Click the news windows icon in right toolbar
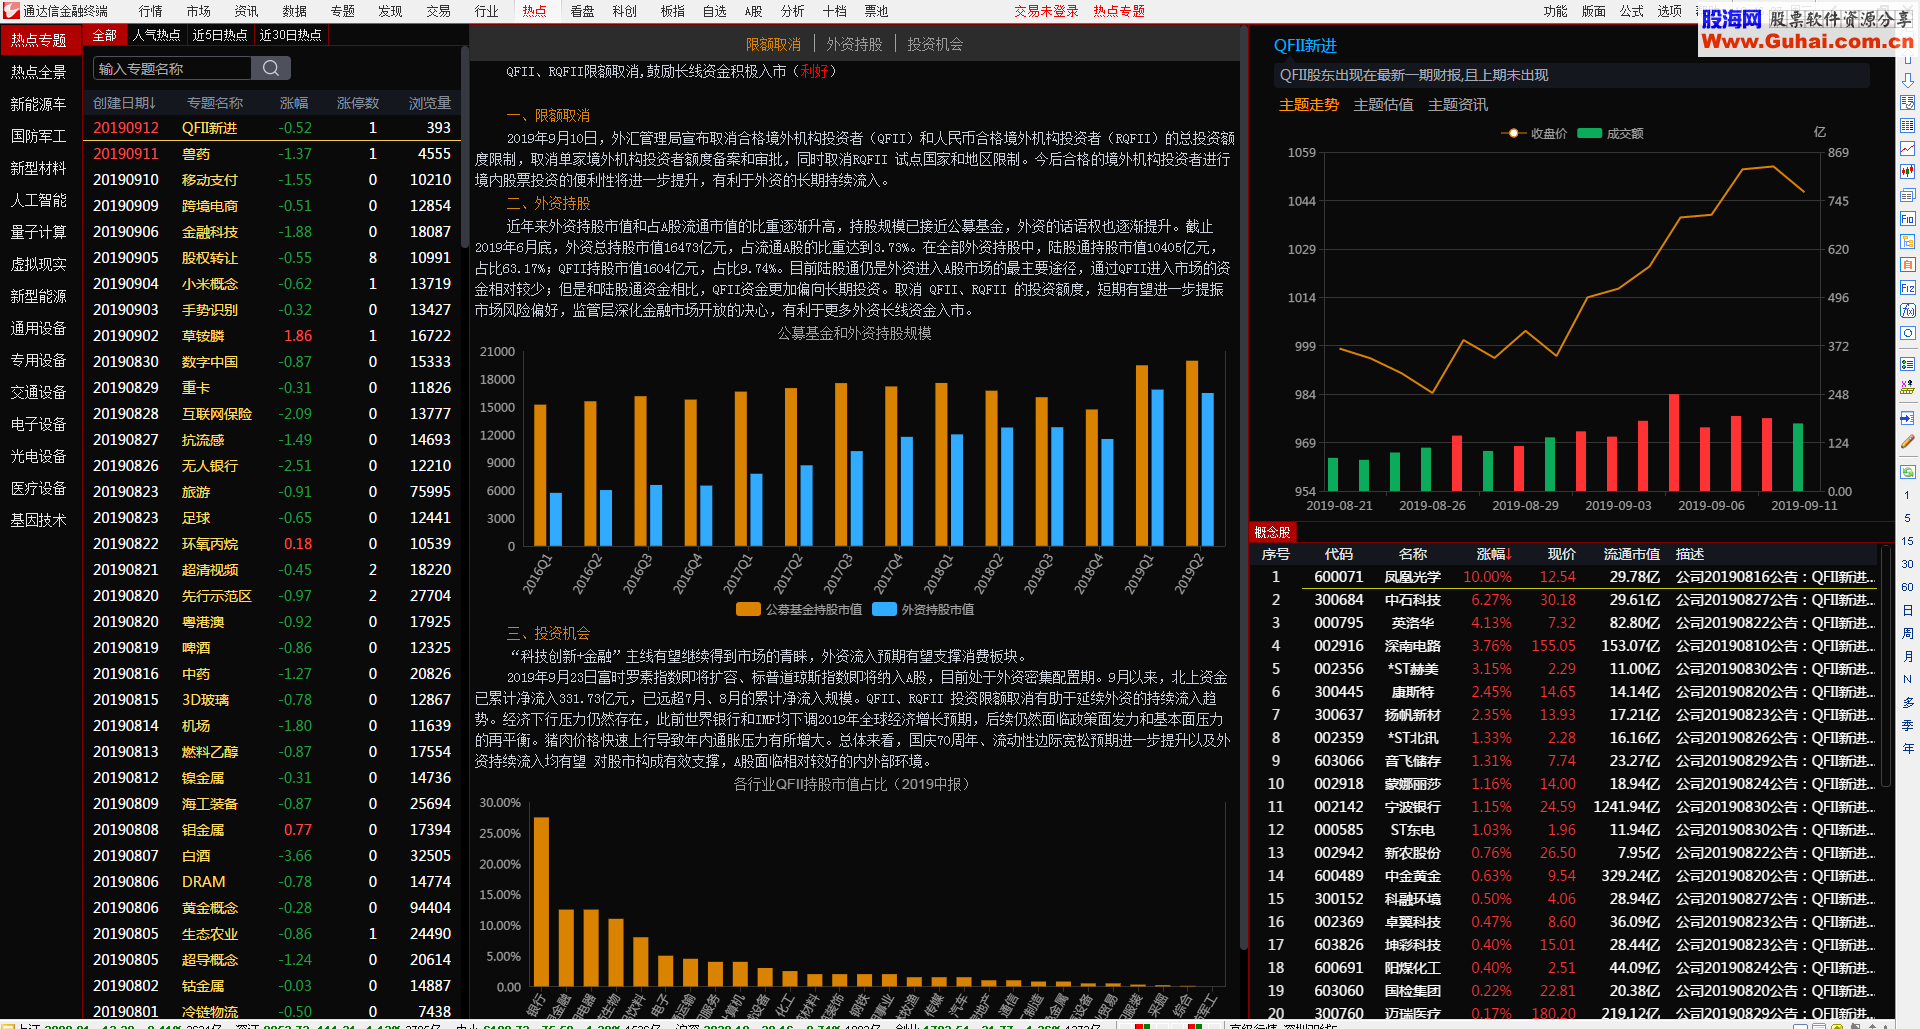Image resolution: width=1920 pixels, height=1029 pixels. (1907, 196)
